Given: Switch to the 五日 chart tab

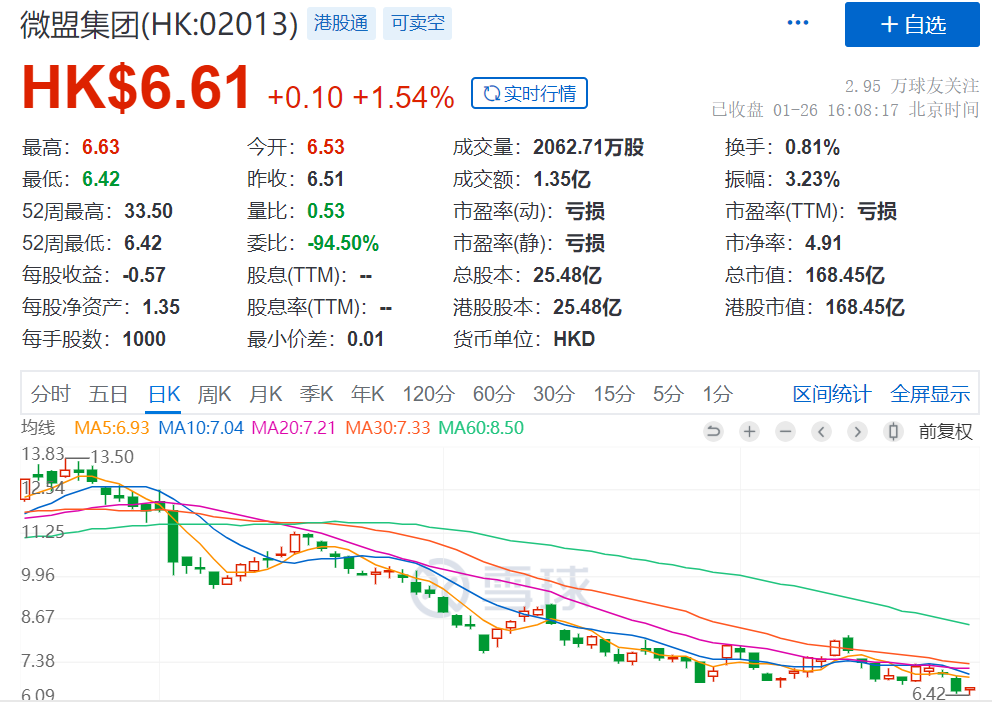Looking at the screenshot, I should pos(108,394).
